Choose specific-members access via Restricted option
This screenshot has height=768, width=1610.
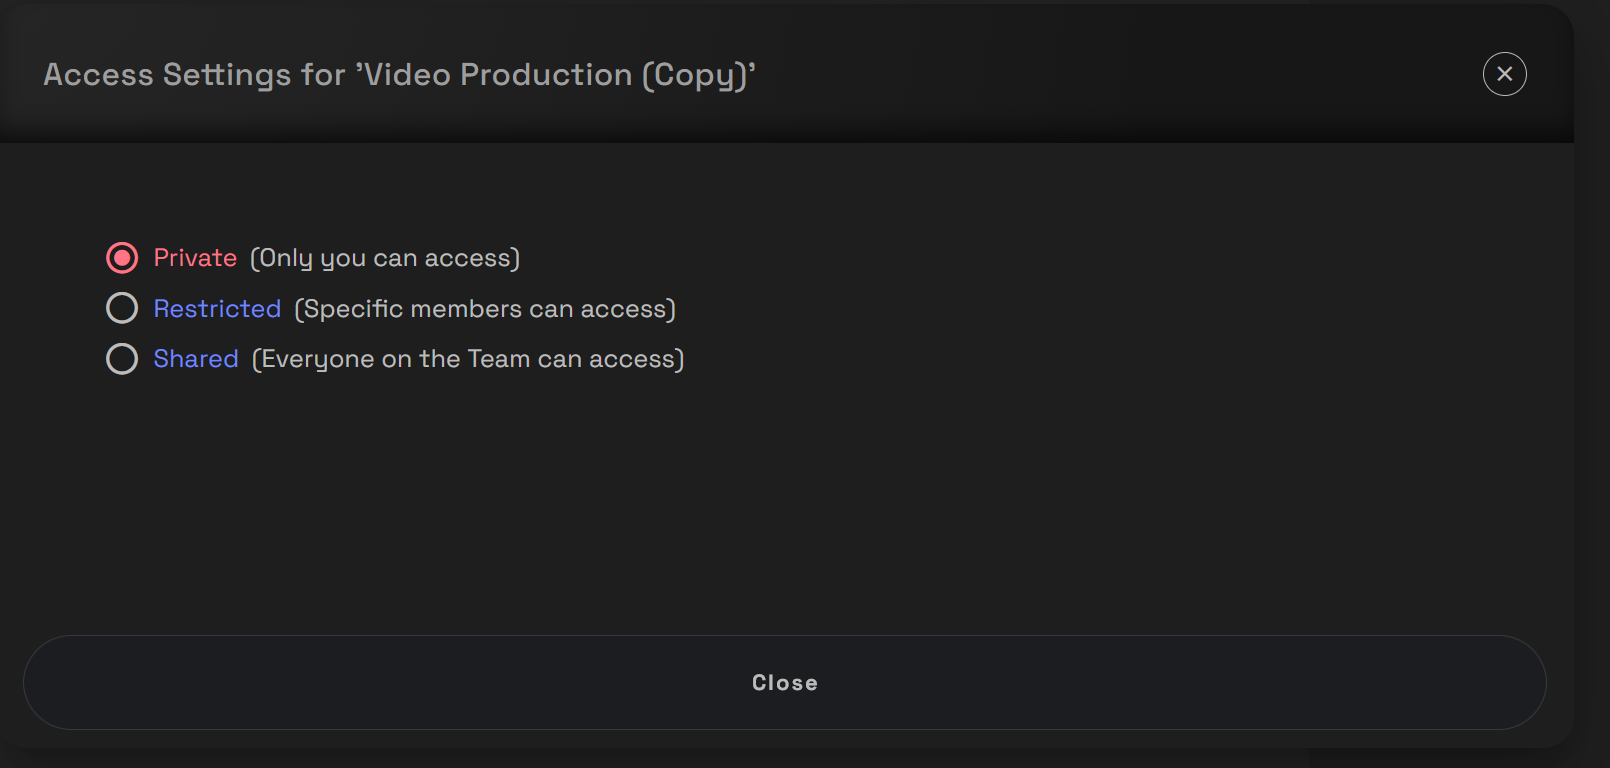[x=122, y=308]
